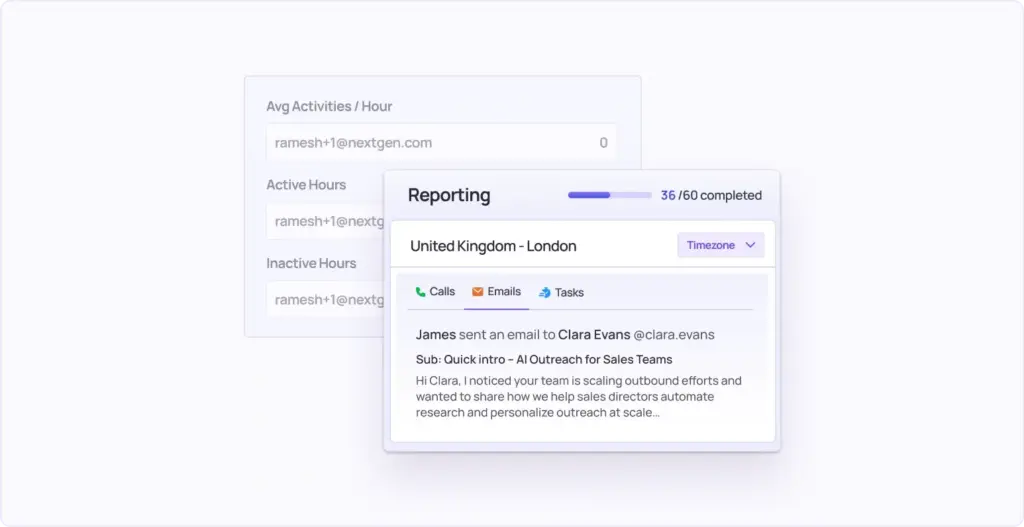Switch to the Calls tab label
This screenshot has height=527, width=1024.
(x=442, y=292)
